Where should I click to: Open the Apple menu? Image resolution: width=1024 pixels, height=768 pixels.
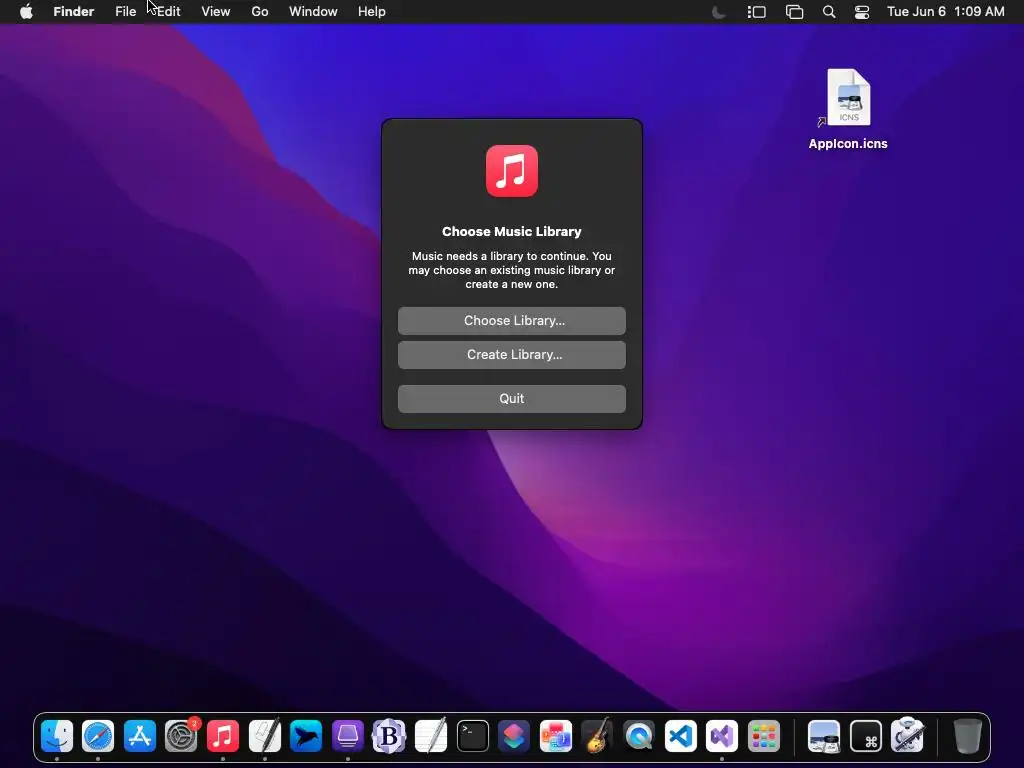coord(26,12)
